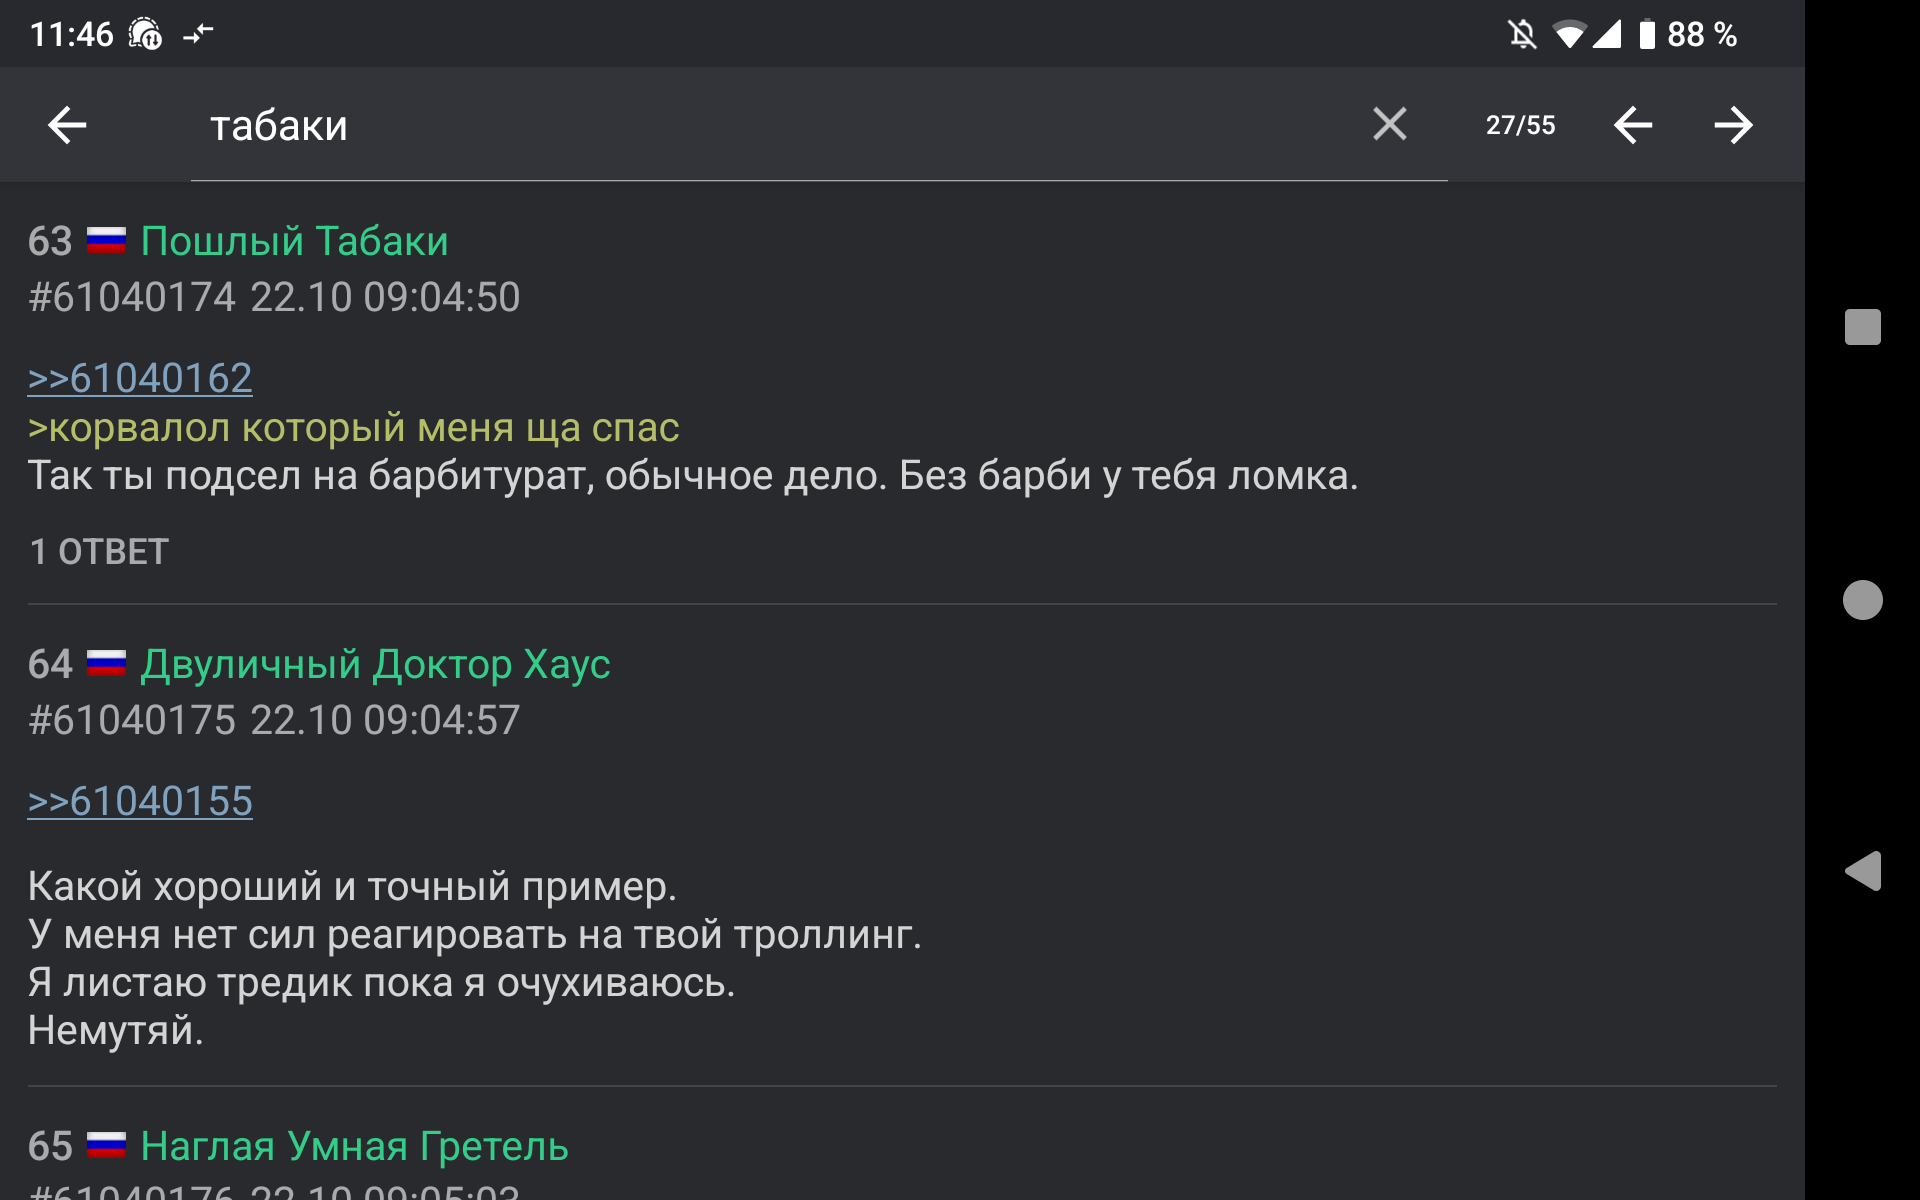Viewport: 1920px width, 1200px height.
Task: Tap poster name Наглая Умная Гретель
Action: tap(354, 1146)
